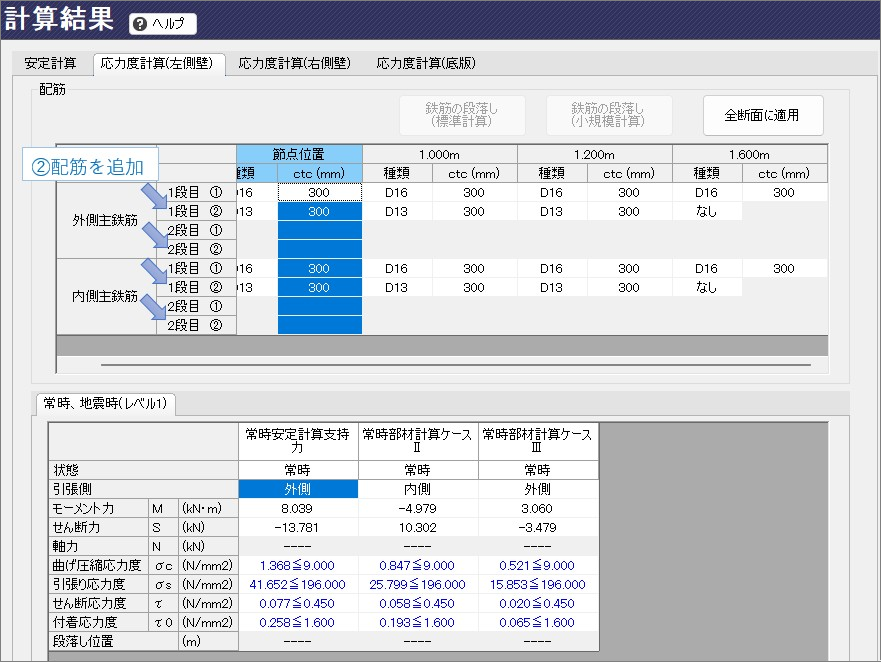Screen dimensions: 881x662
Task: Open the 常時、地震時(レベル1) results tab
Action: (105, 404)
